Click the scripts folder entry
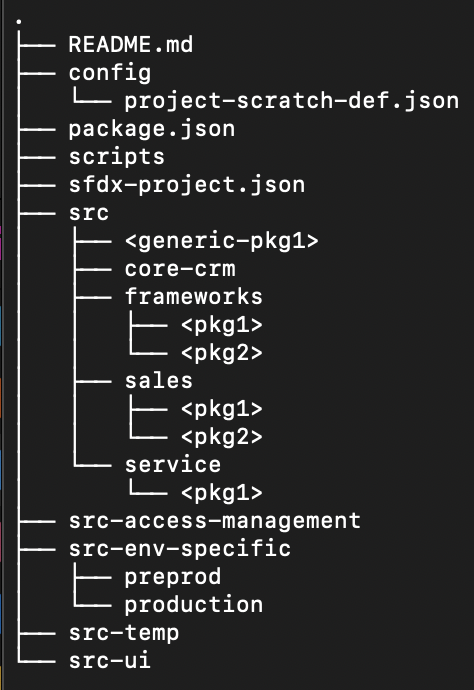Screen dimensions: 474x690 [117, 157]
